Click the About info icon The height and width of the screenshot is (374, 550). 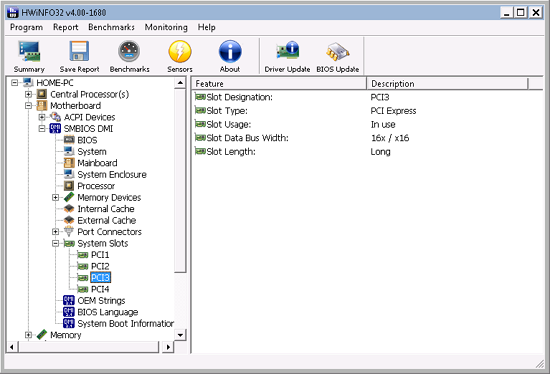click(x=230, y=52)
